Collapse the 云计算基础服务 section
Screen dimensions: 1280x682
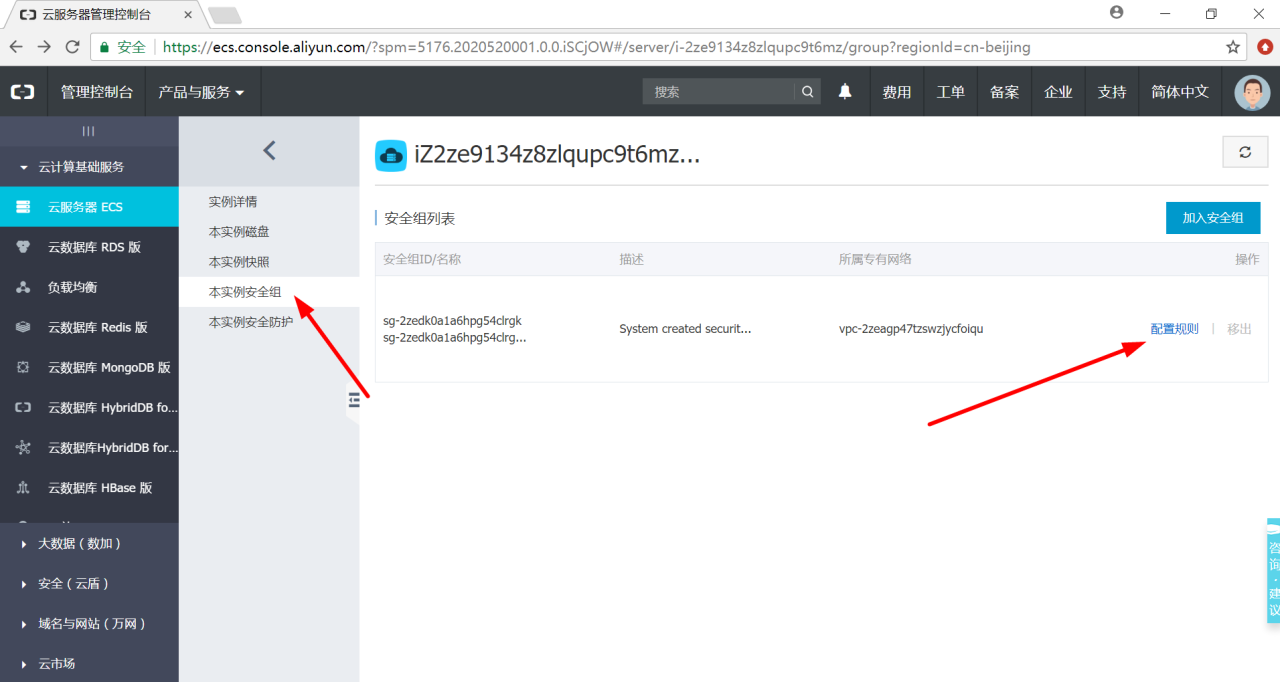(x=89, y=167)
